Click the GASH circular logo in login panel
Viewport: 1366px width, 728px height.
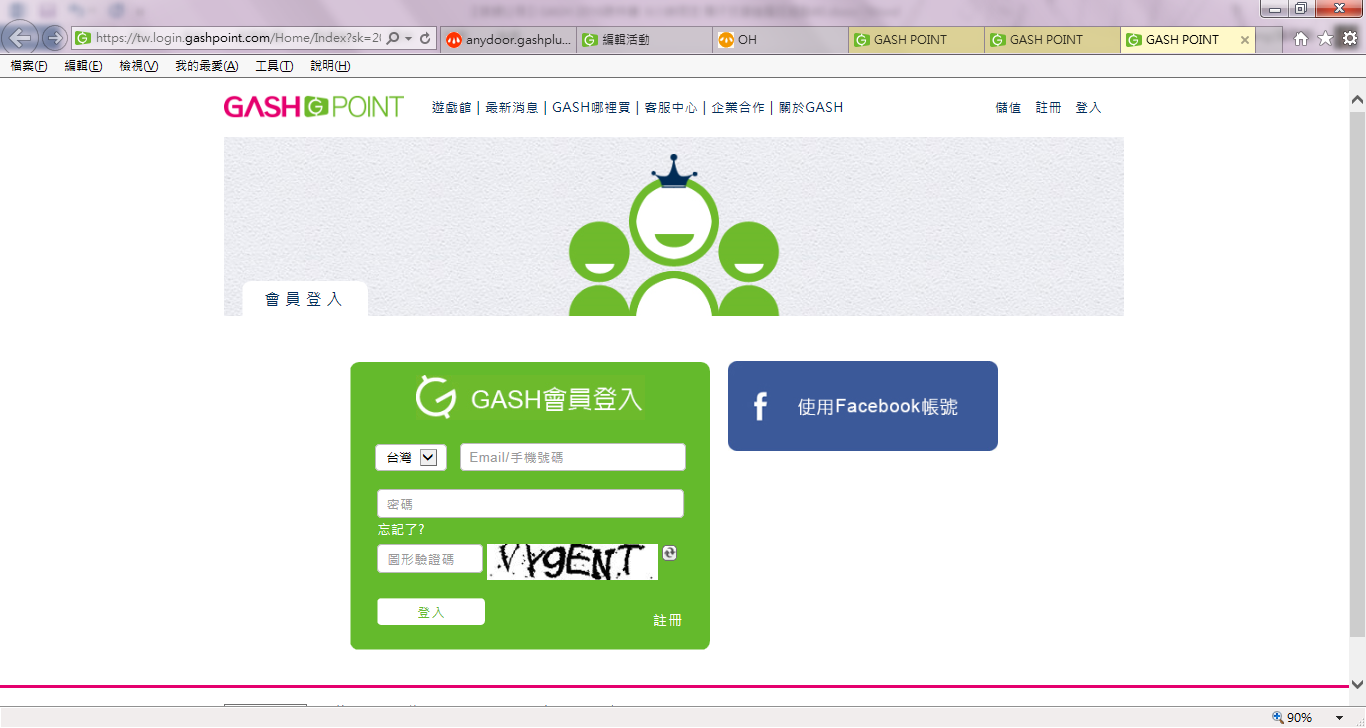point(436,397)
